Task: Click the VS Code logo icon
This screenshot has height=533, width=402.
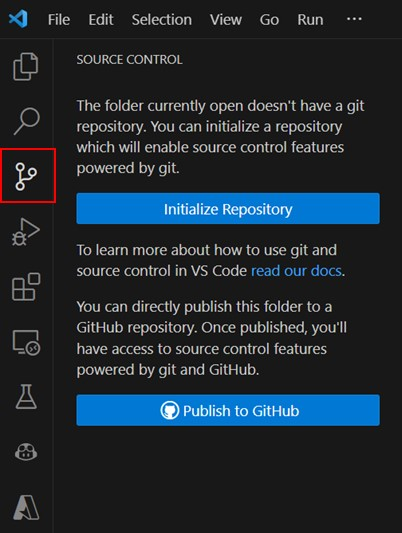Action: [x=18, y=19]
